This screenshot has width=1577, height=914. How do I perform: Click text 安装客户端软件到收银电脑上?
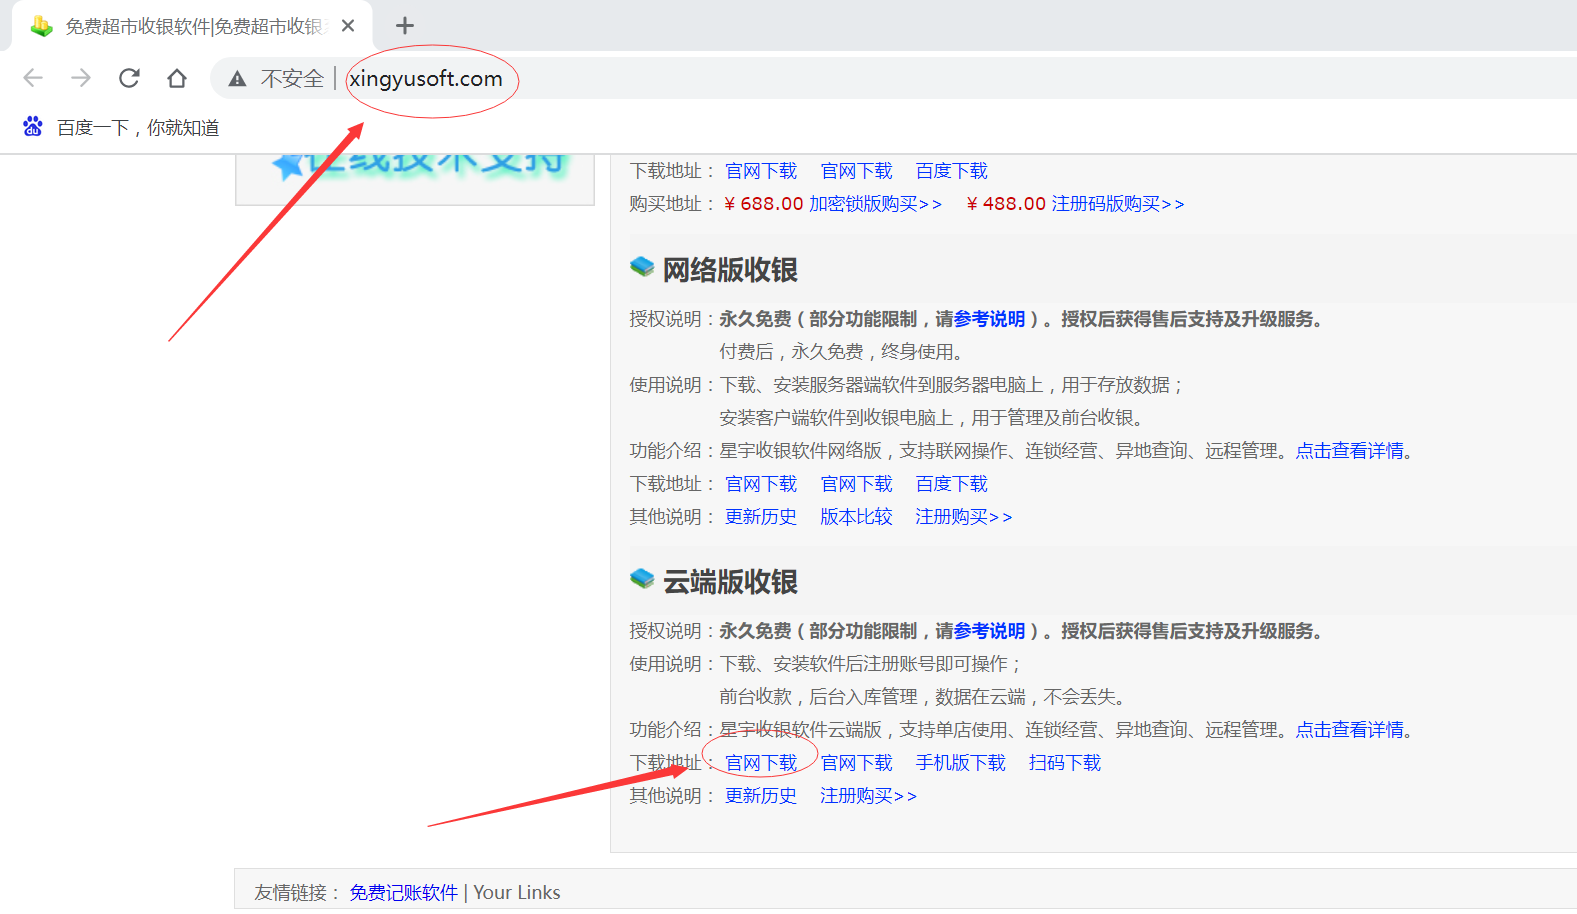coord(836,418)
